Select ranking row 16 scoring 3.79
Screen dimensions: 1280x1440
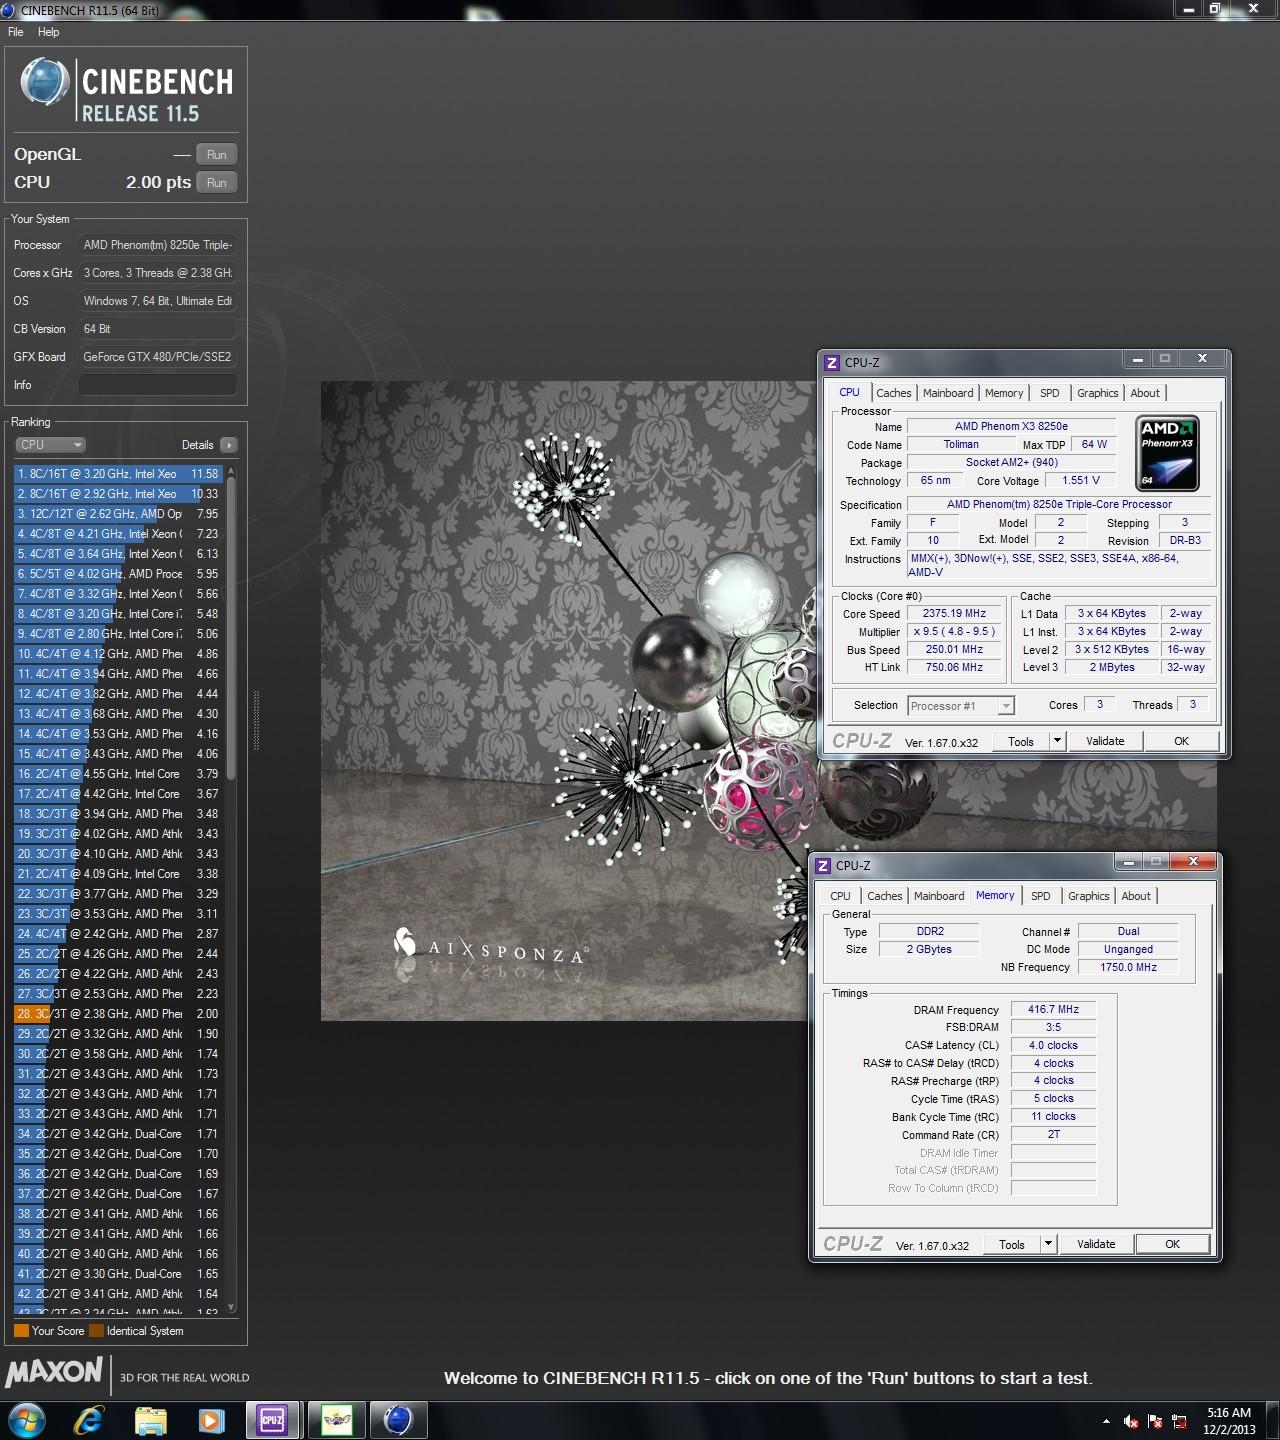pos(118,774)
